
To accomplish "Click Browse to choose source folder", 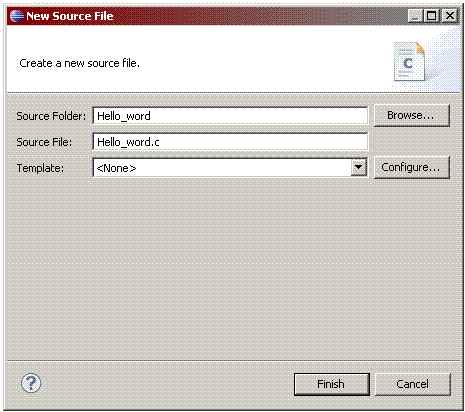I will coord(412,115).
